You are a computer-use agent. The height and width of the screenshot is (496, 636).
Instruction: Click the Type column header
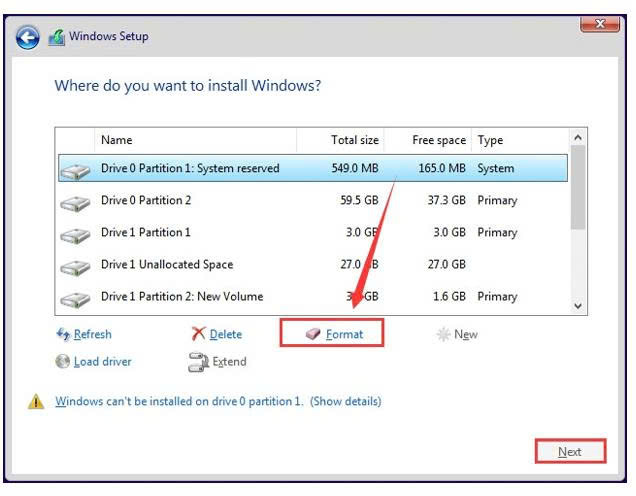(x=520, y=140)
